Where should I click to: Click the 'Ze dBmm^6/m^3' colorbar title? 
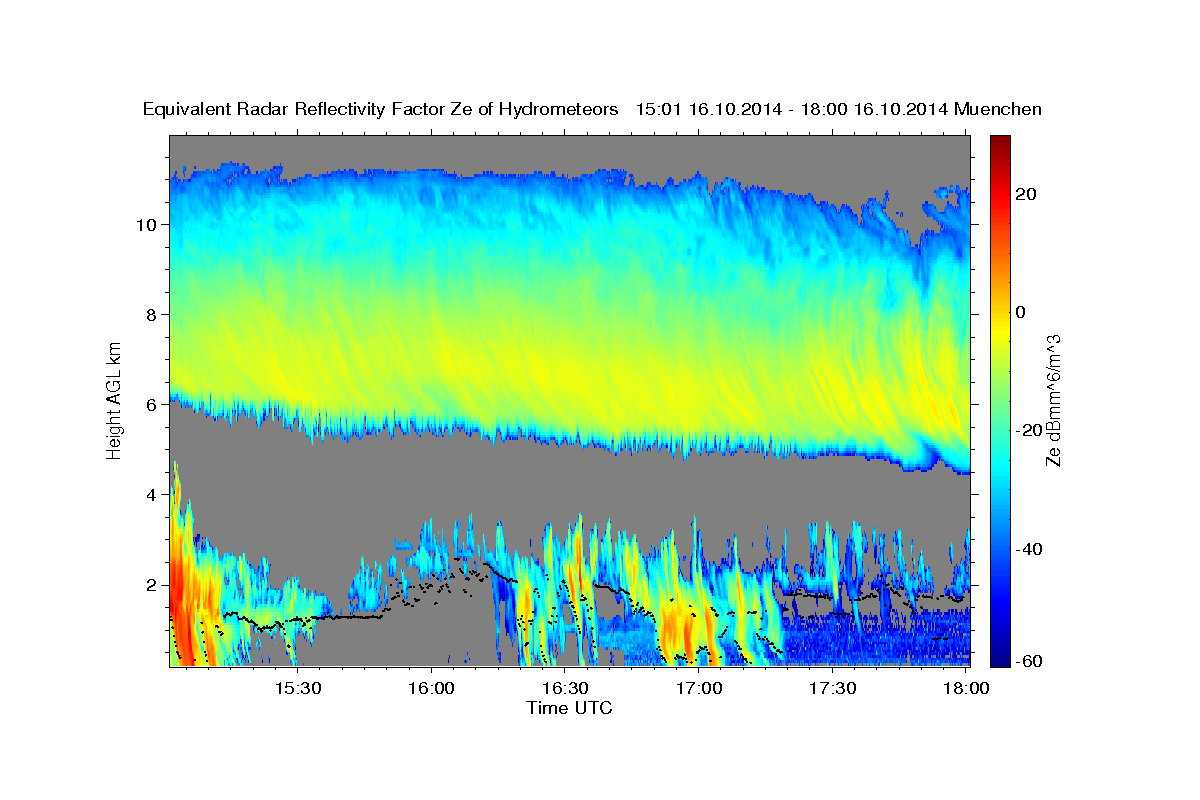coord(1052,400)
